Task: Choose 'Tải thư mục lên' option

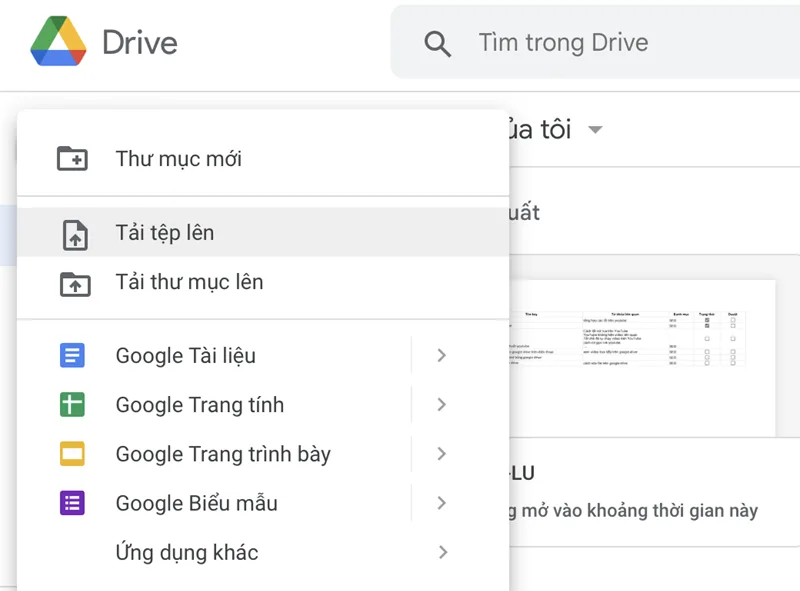Action: 263,282
